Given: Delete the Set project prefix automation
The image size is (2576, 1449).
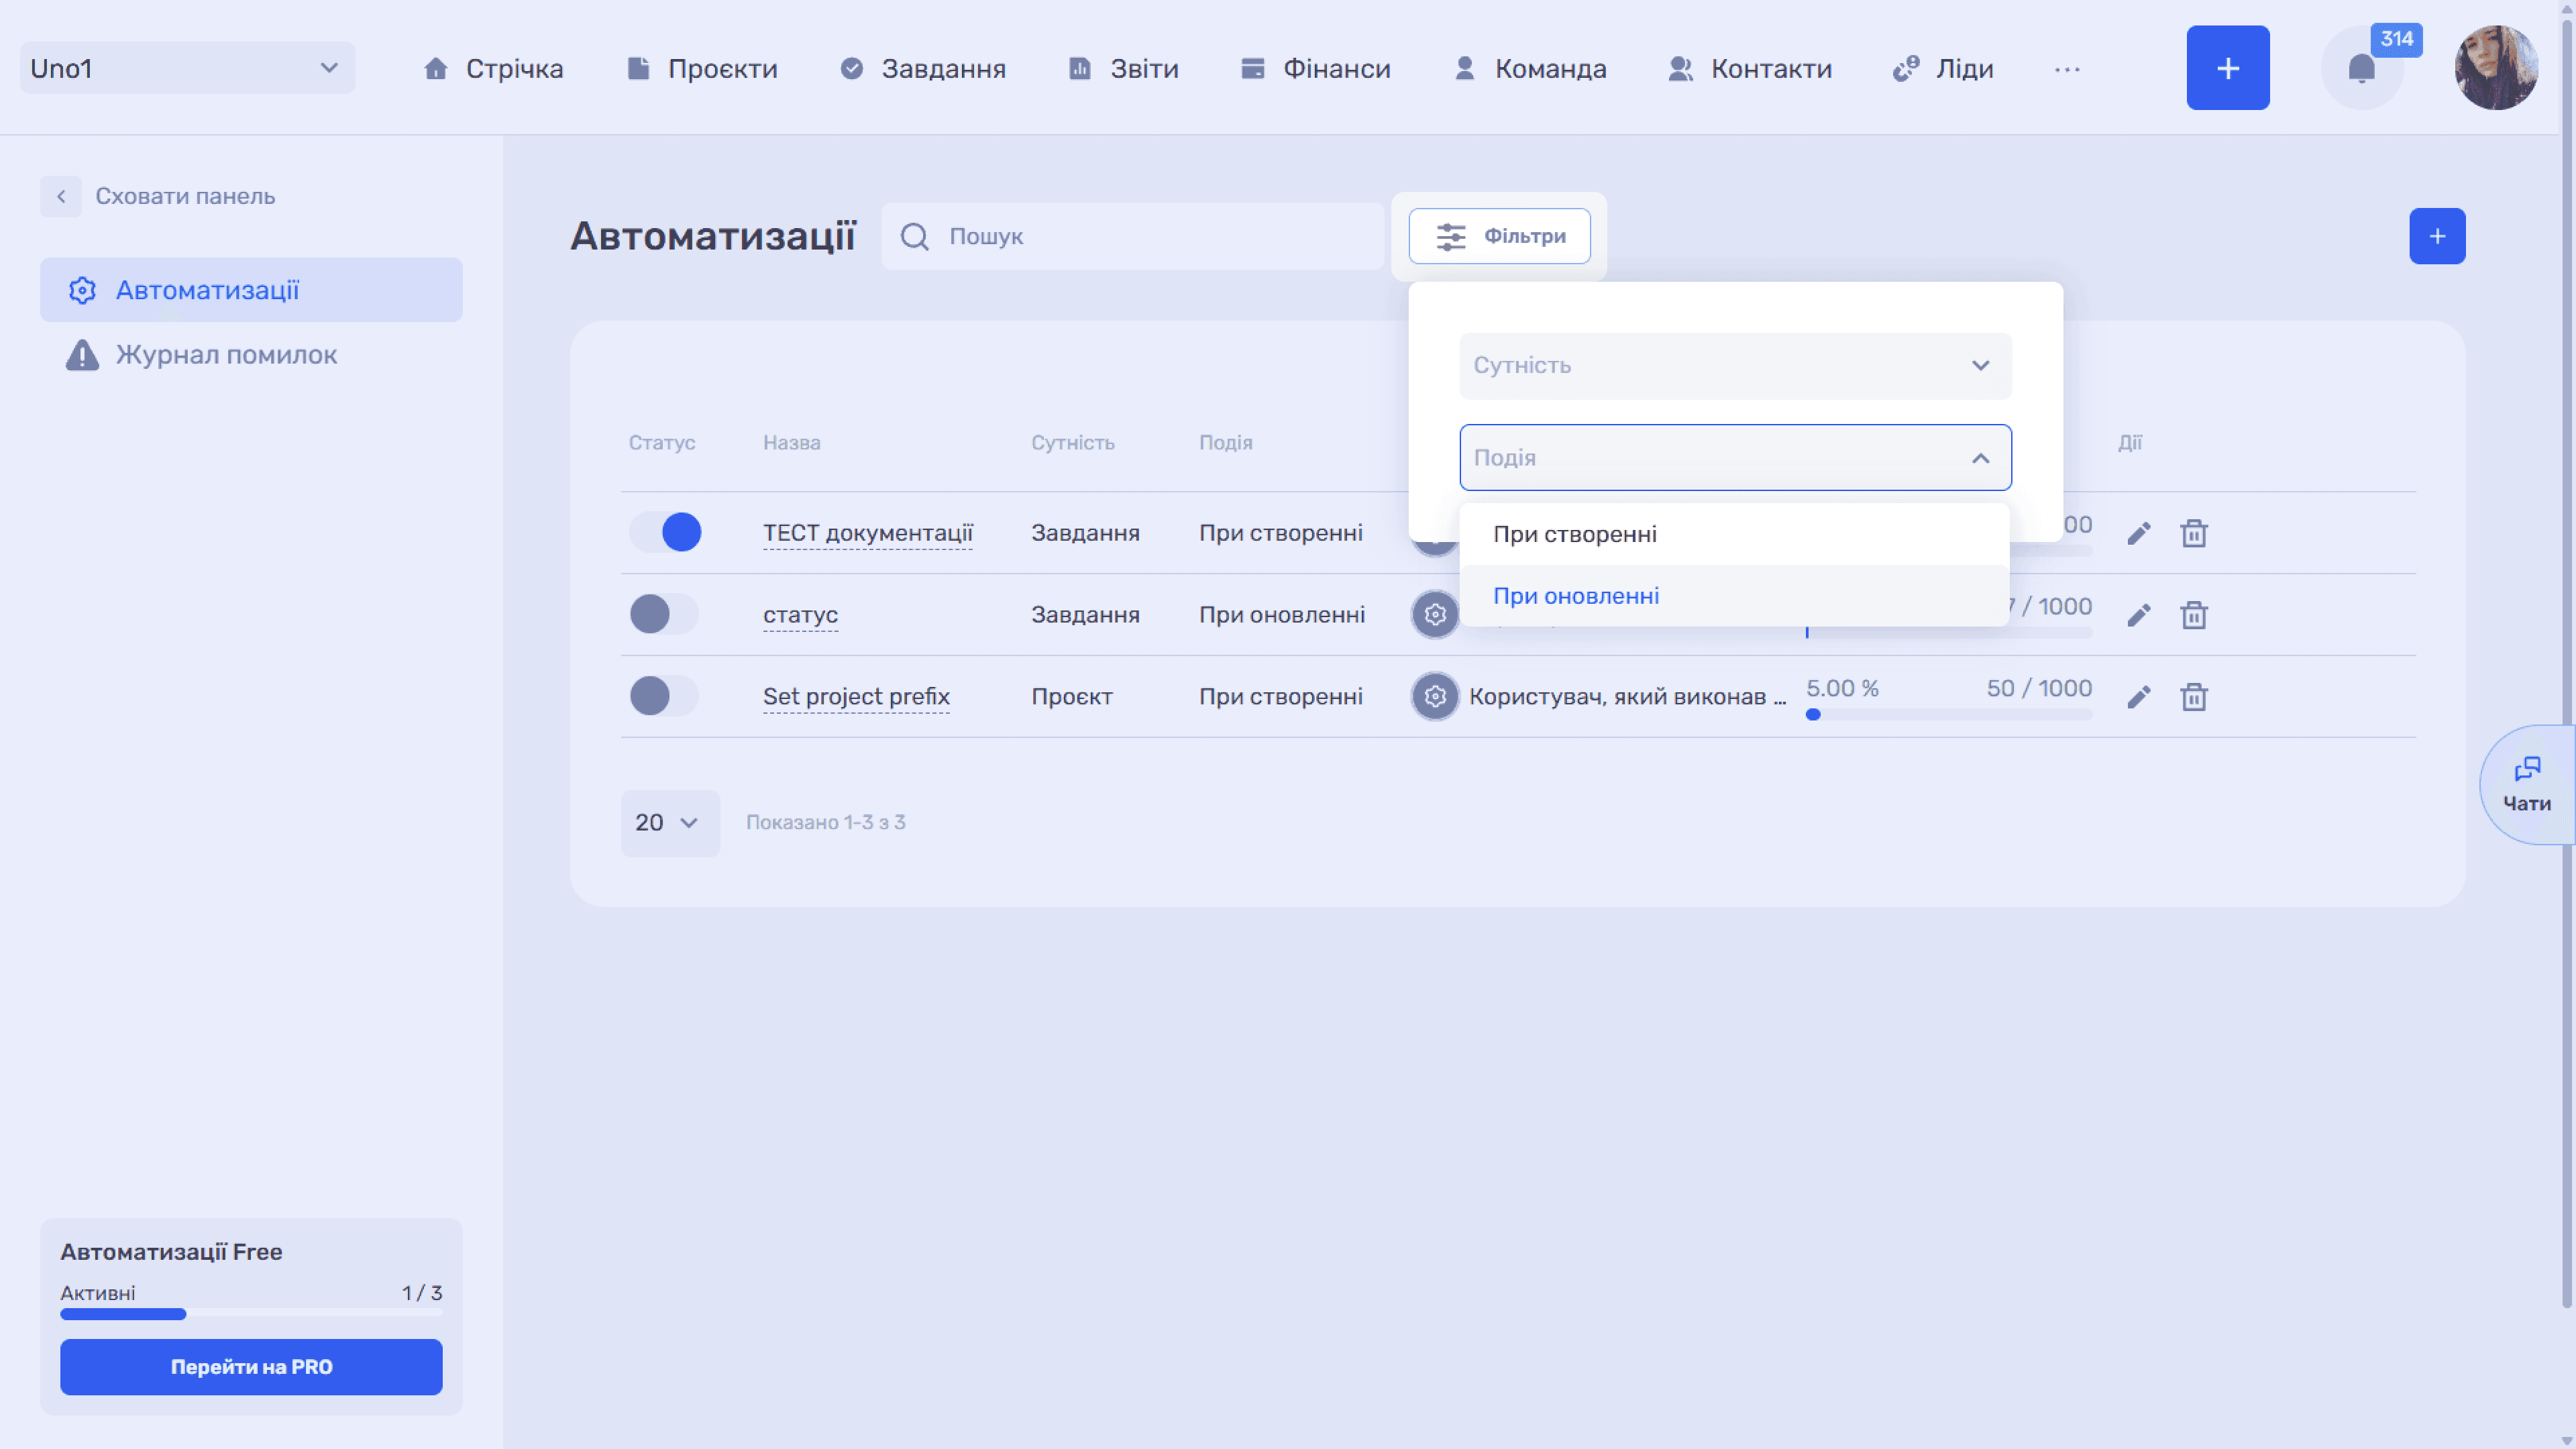Looking at the screenshot, I should tap(2193, 697).
